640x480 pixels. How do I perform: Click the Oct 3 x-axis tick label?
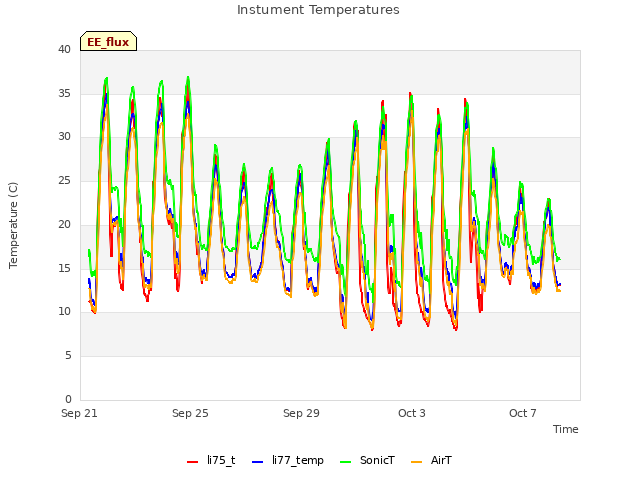tap(412, 413)
